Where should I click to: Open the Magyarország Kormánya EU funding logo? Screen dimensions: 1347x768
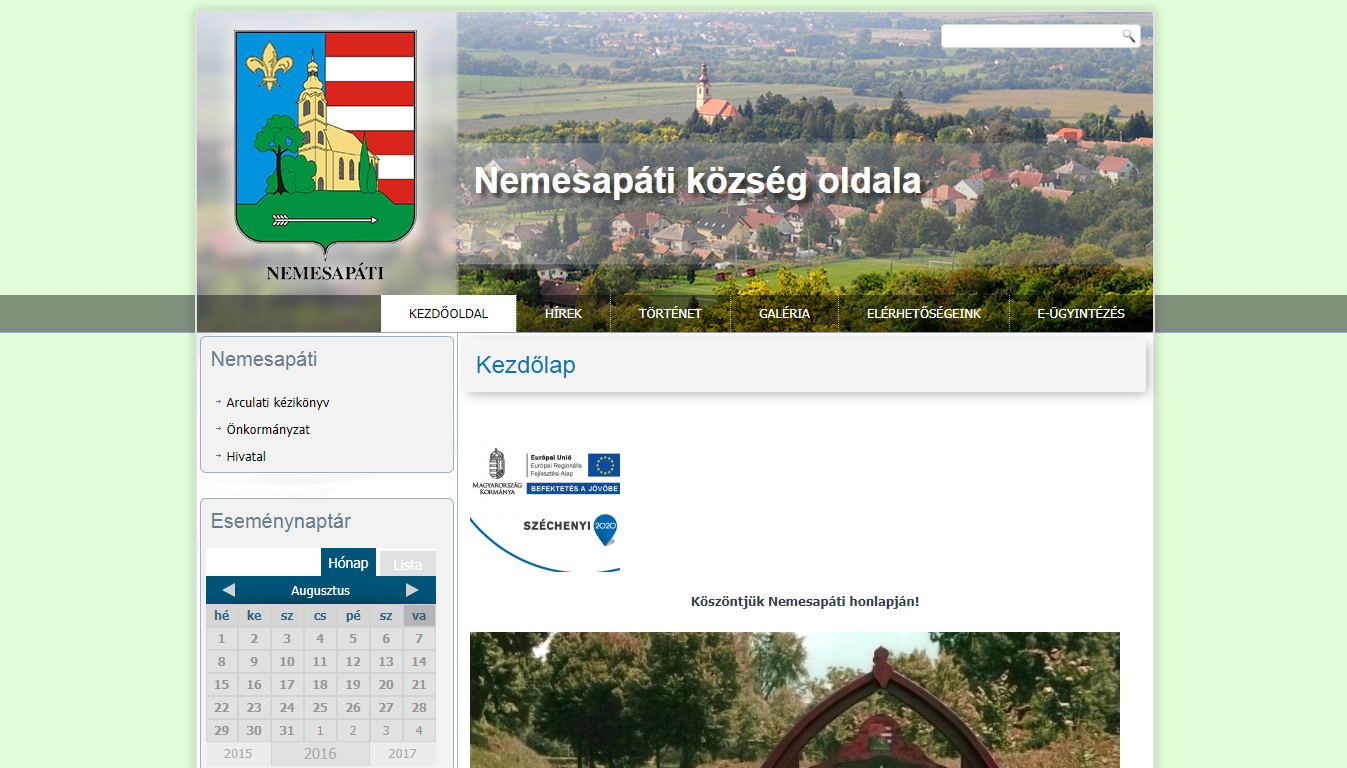(545, 471)
